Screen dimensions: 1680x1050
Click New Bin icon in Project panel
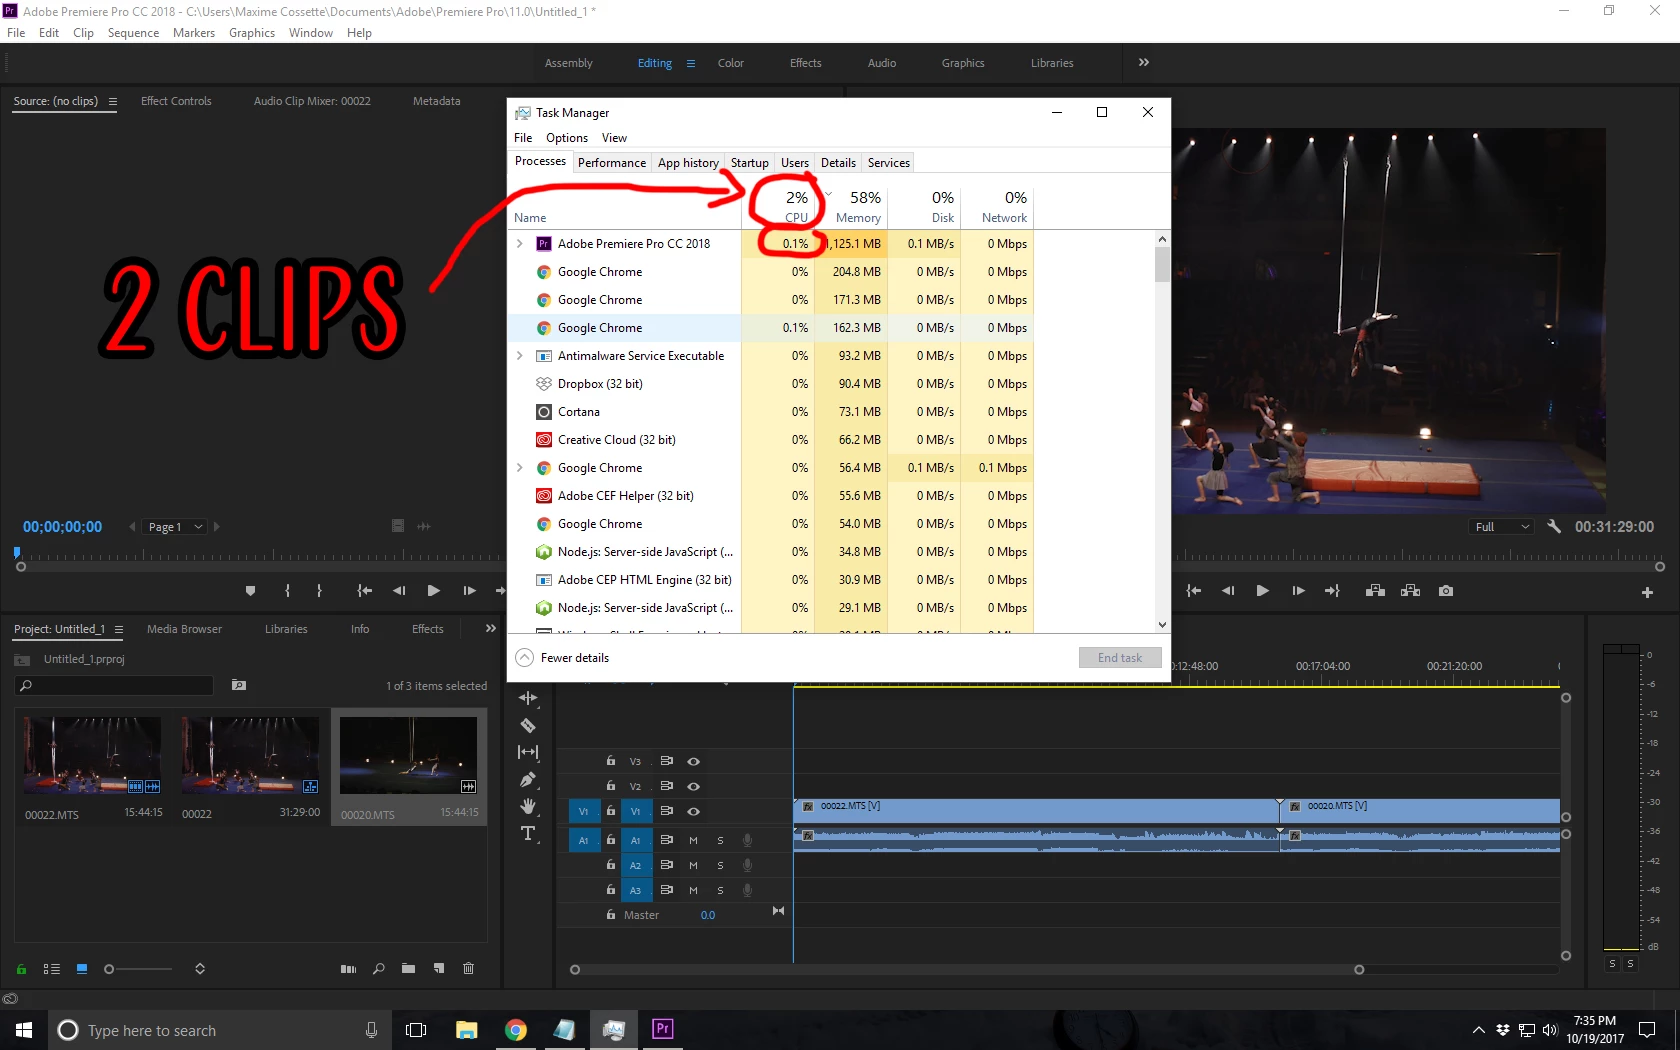pos(408,968)
